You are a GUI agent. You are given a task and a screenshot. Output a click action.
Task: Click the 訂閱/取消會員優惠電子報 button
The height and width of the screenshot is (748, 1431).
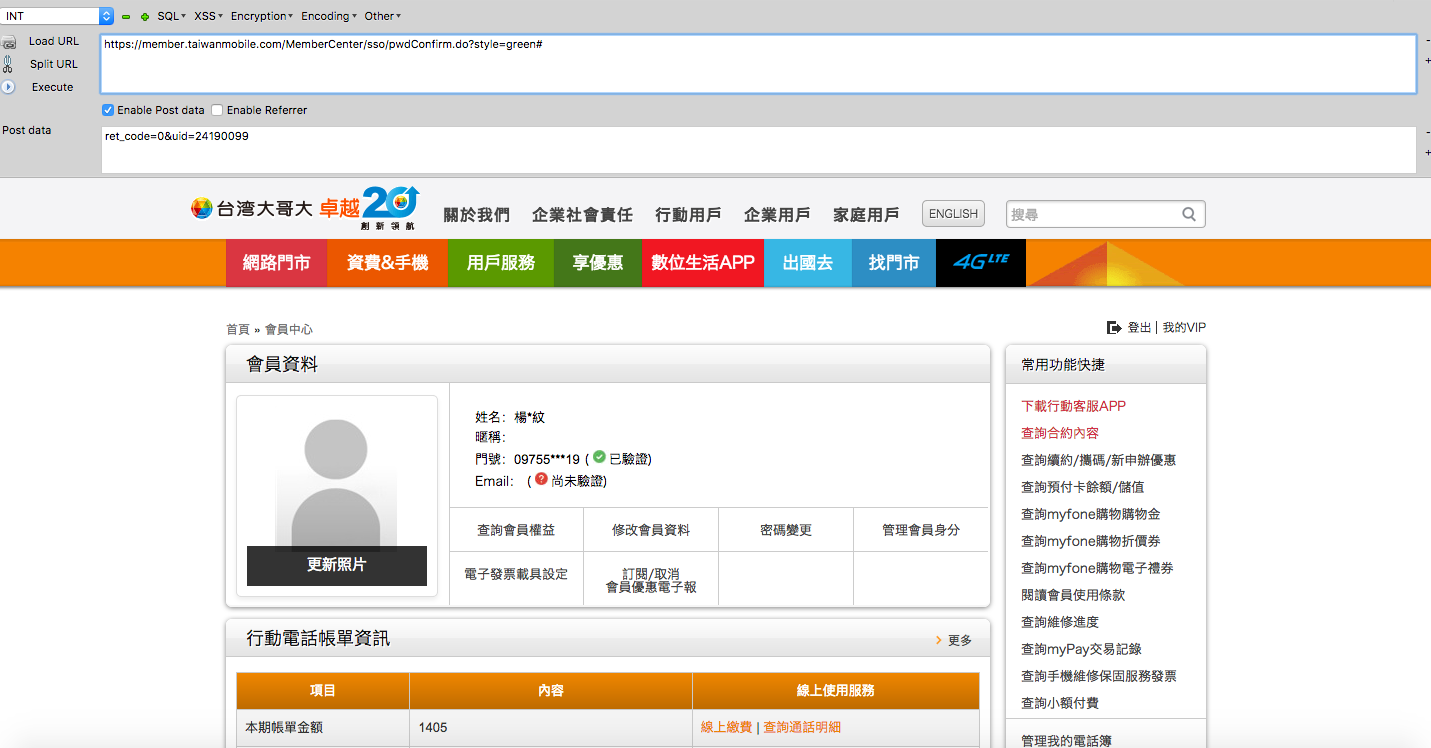[651, 580]
